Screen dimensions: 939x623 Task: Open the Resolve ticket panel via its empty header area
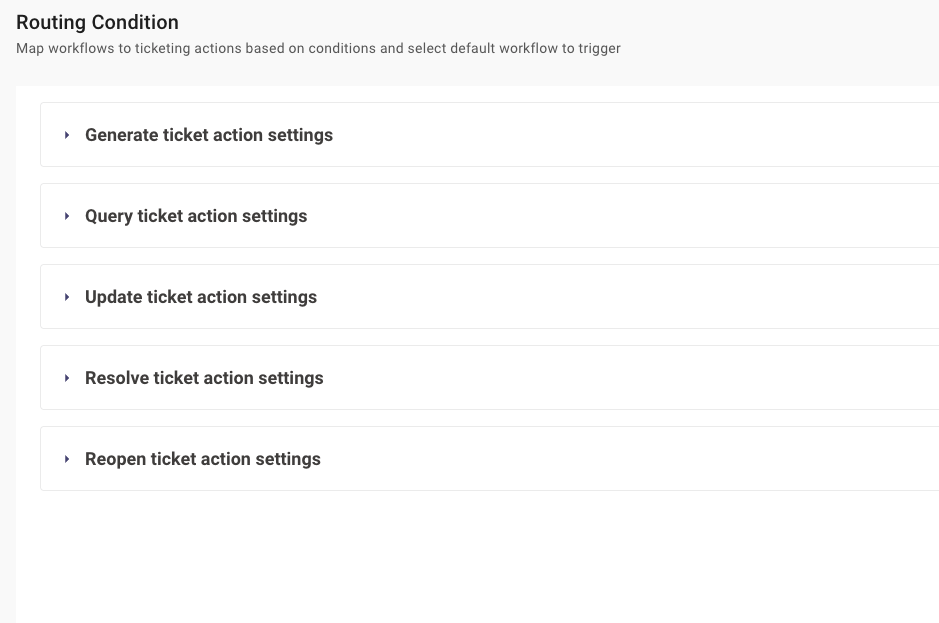[x=632, y=377]
